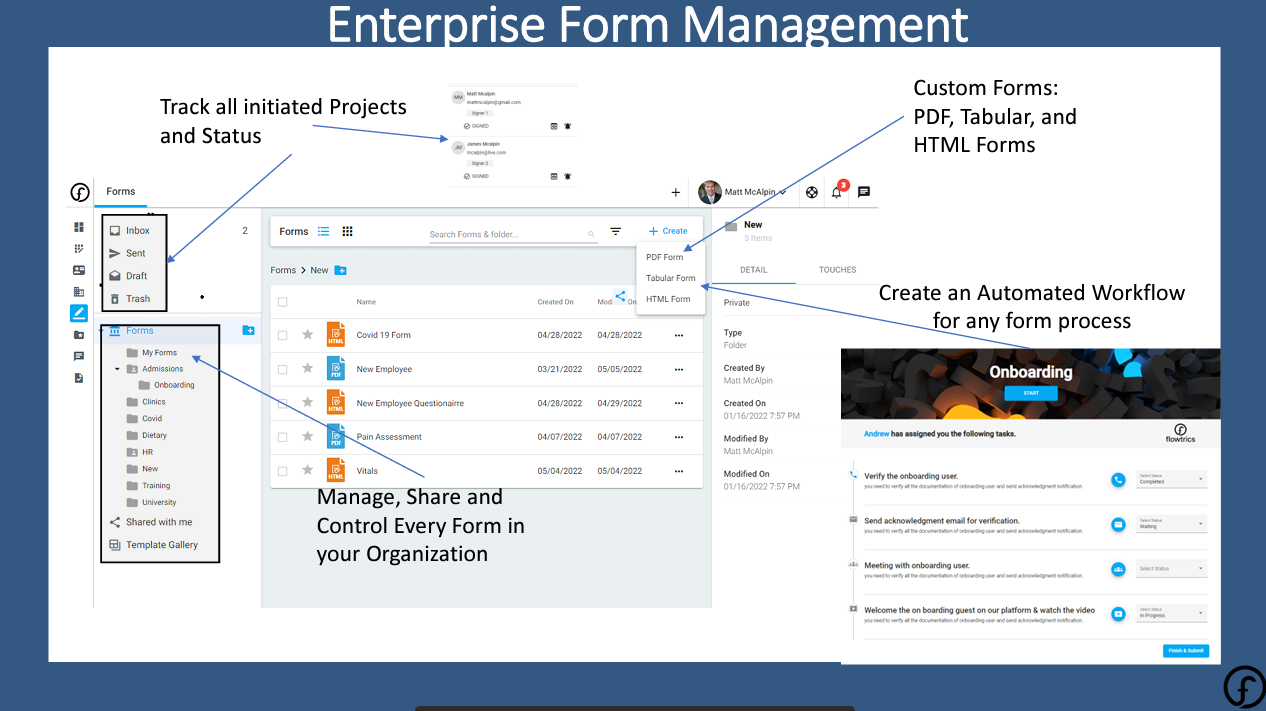
Task: Click the Search Forms & folder field
Action: (512, 234)
